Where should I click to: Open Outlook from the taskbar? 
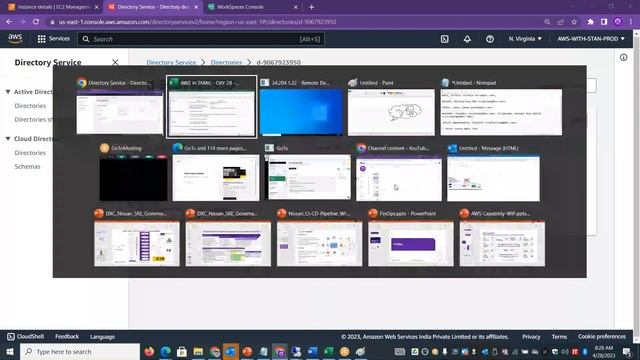coord(231,351)
